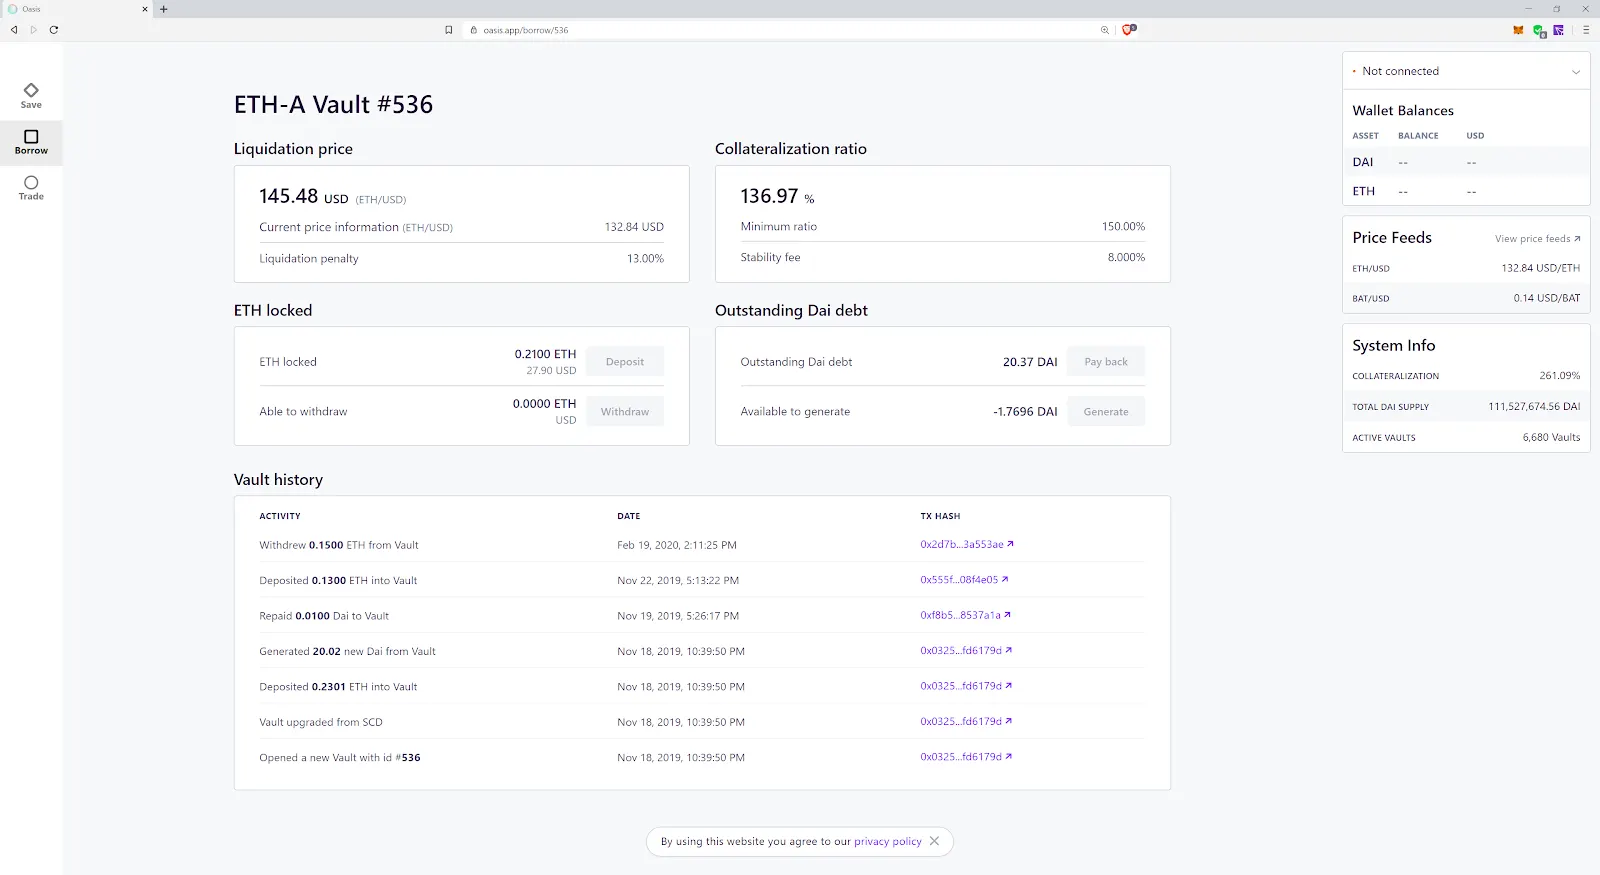Reload the page with refresh icon
This screenshot has width=1600, height=875.
54,30
